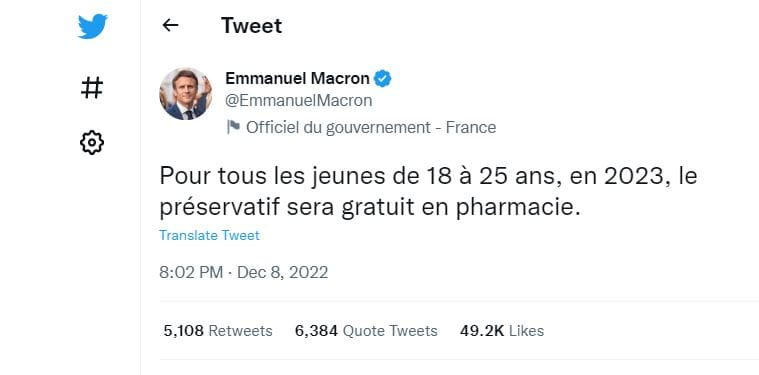Click the Emmanuel Macron display name
Viewport: 759px width, 375px height.
pos(297,78)
